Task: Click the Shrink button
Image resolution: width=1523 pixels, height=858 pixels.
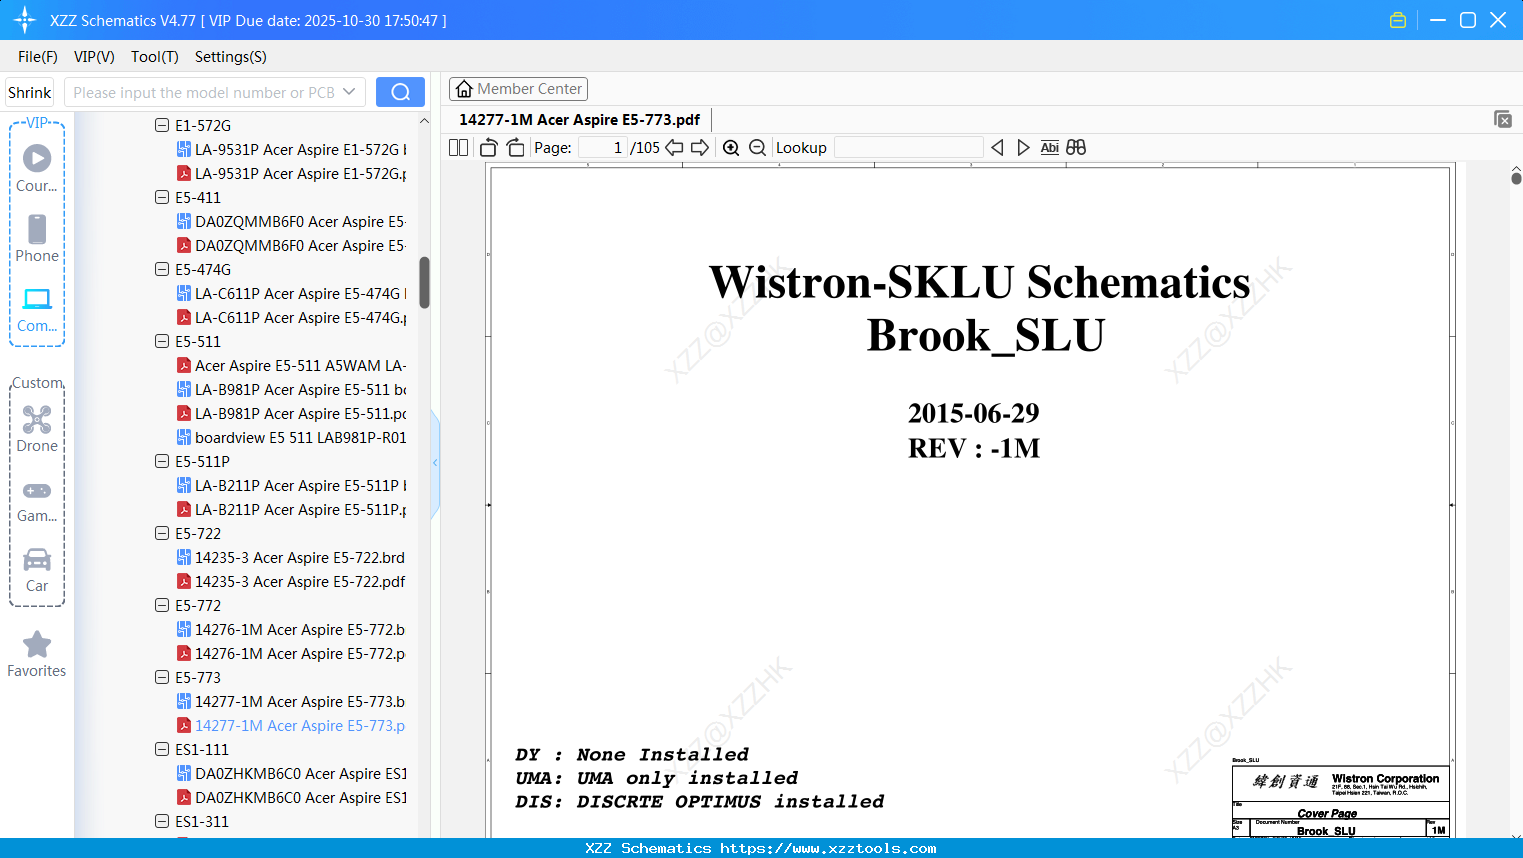Action: tap(29, 92)
